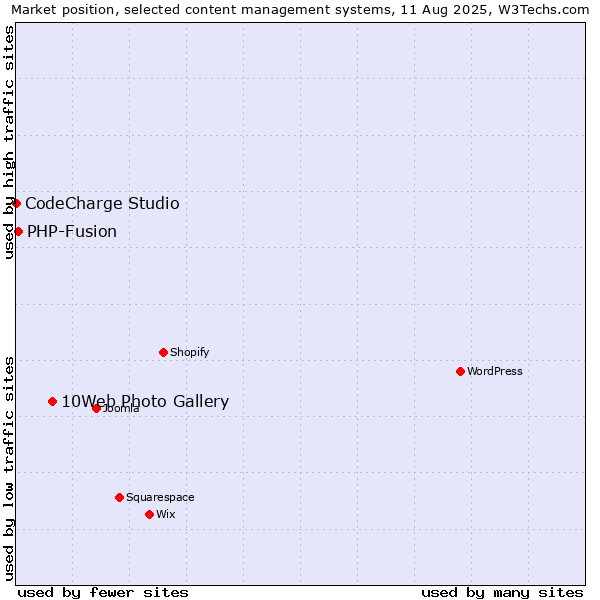Click the 'used by many sites' axis label
This screenshot has height=600, width=600.
[x=502, y=593]
